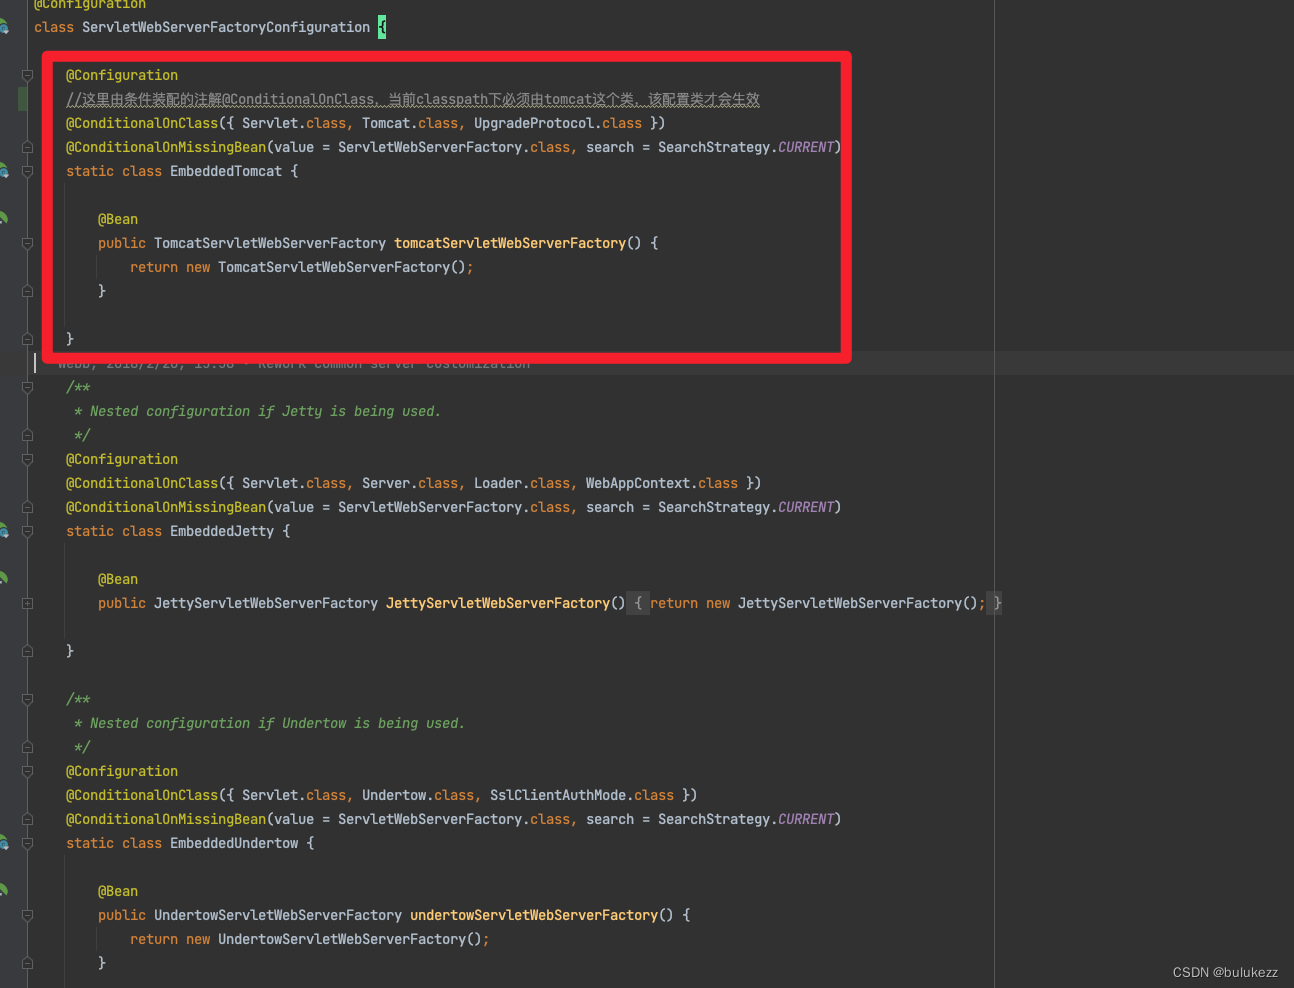Click Spring gutter icon beside ServletWebServerFactoryConfiguration class line

point(3,27)
